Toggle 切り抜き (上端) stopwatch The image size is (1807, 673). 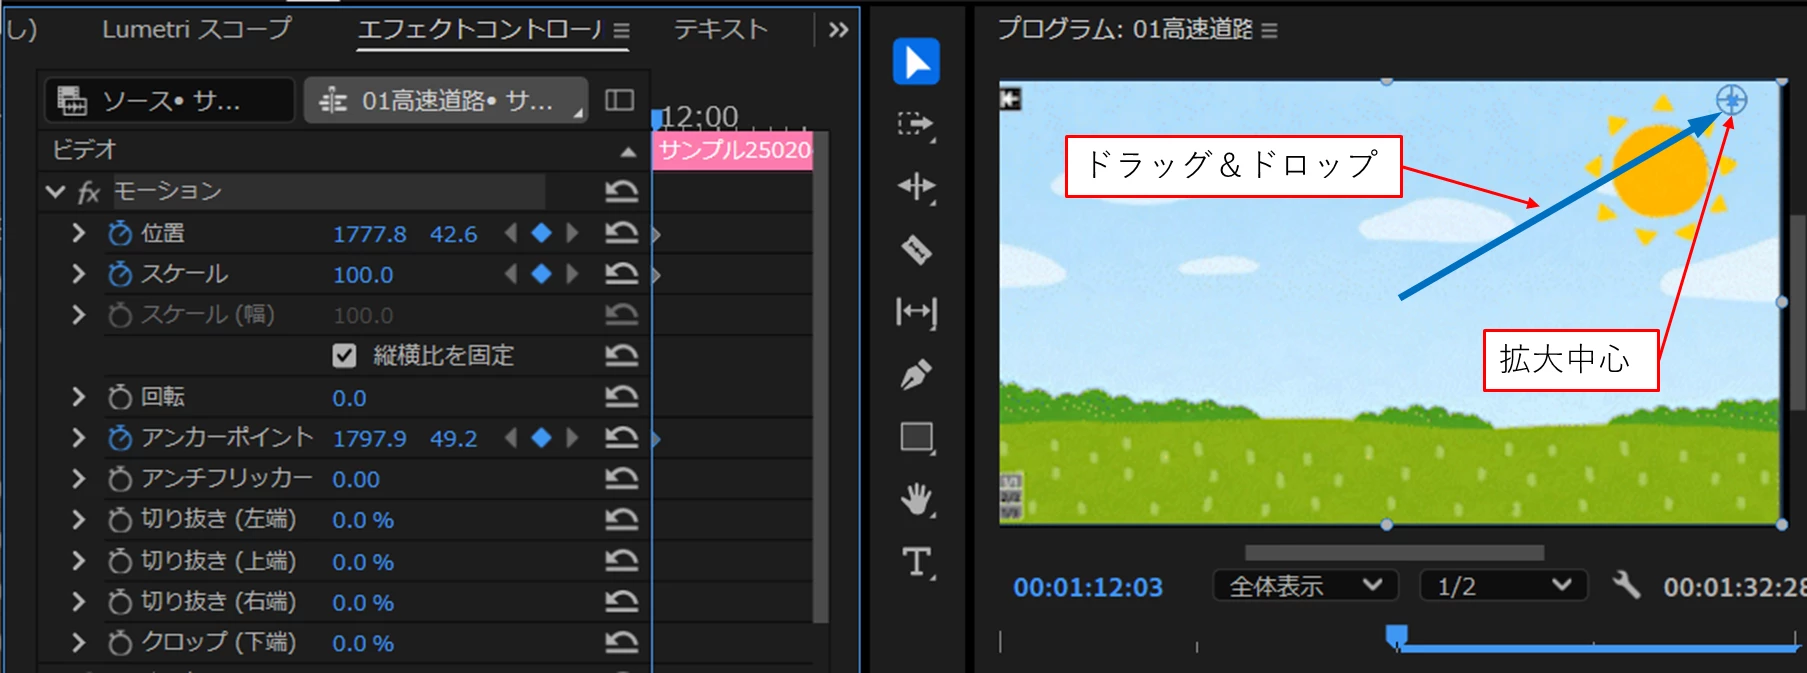pos(120,561)
